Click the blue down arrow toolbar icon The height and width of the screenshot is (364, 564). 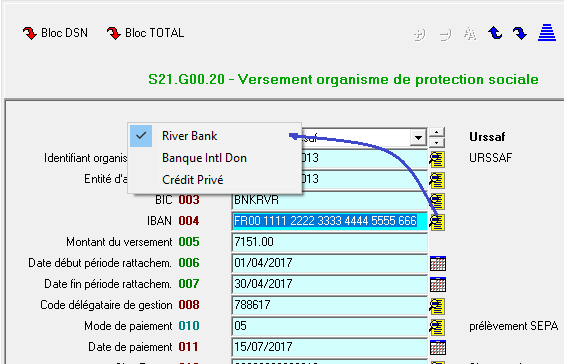pyautogui.click(x=520, y=33)
